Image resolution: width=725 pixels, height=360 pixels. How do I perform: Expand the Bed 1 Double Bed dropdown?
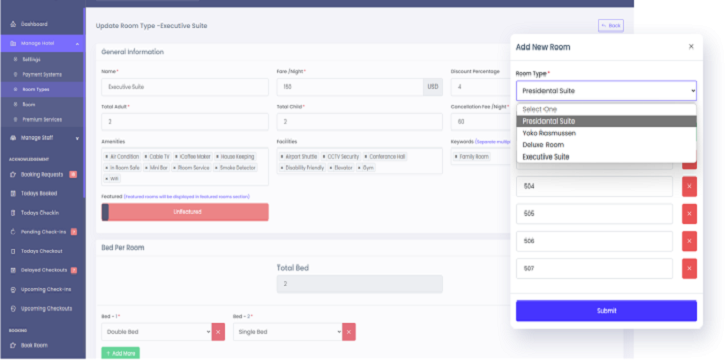tap(156, 332)
